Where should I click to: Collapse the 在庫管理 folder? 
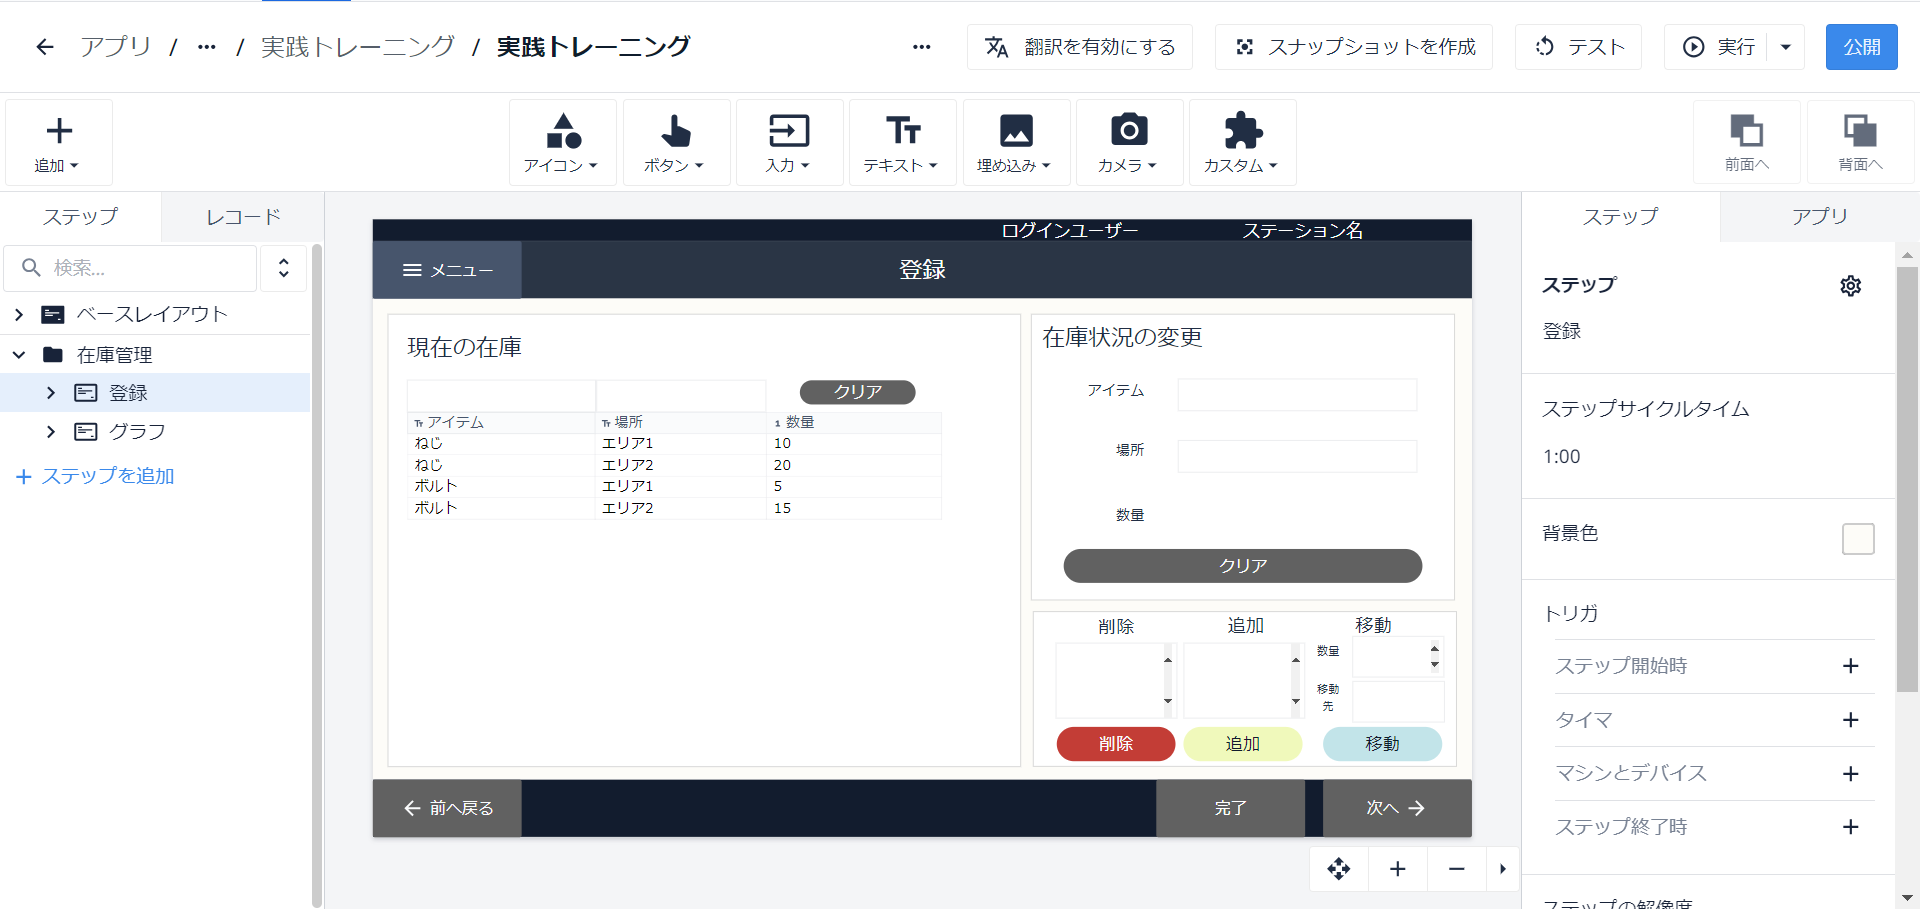[x=19, y=355]
